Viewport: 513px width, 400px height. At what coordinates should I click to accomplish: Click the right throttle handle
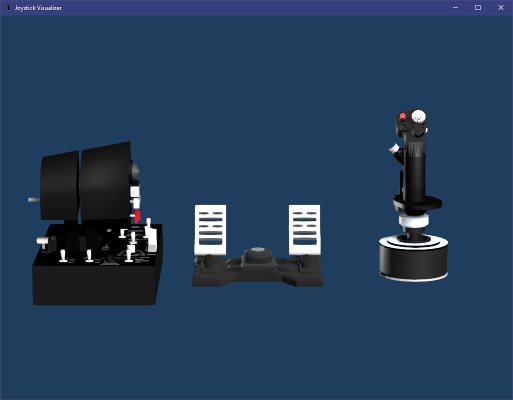coord(105,182)
